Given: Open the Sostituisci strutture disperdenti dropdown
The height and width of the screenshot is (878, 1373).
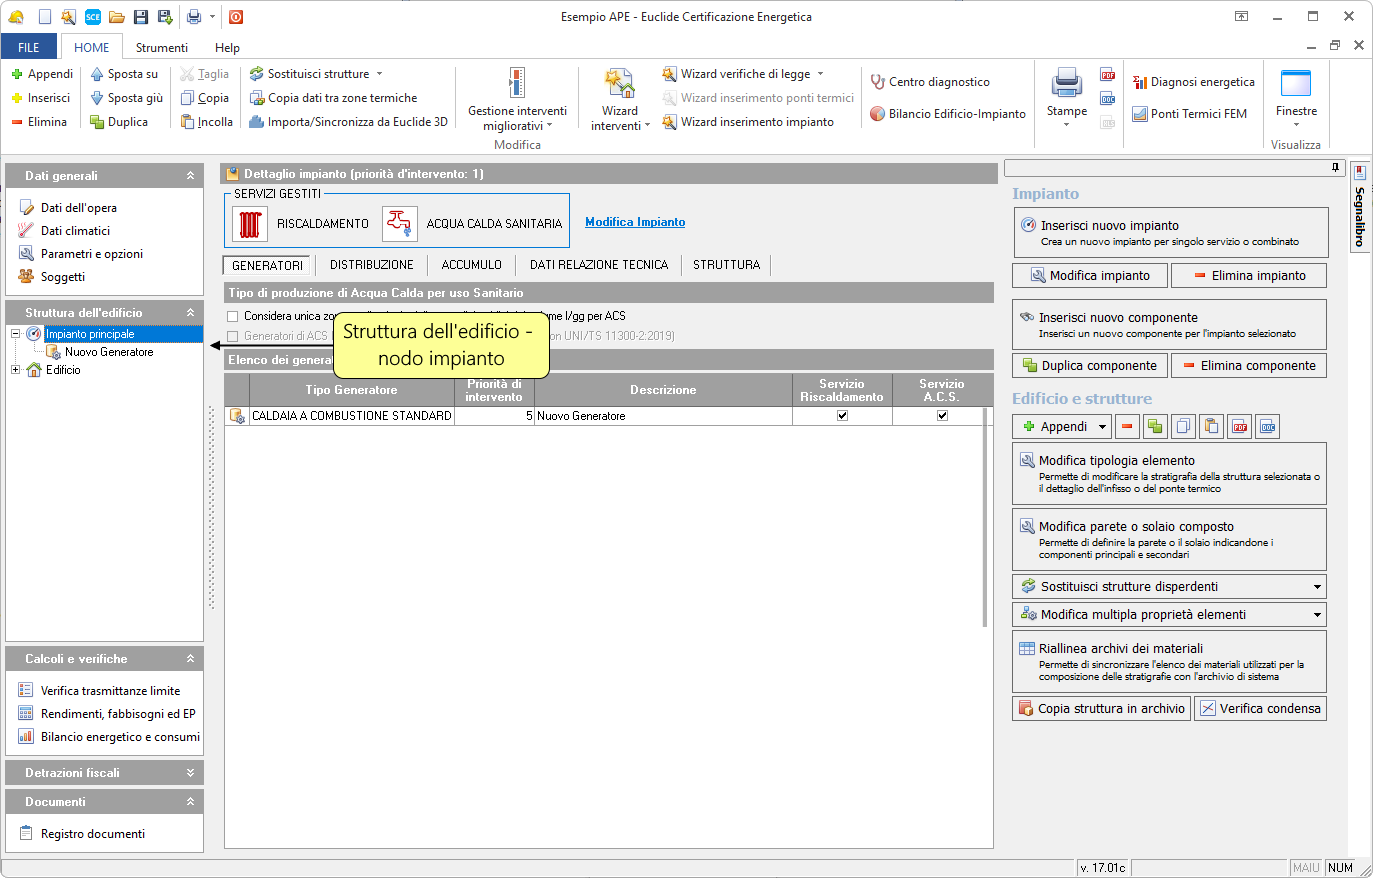Looking at the screenshot, I should point(1317,587).
